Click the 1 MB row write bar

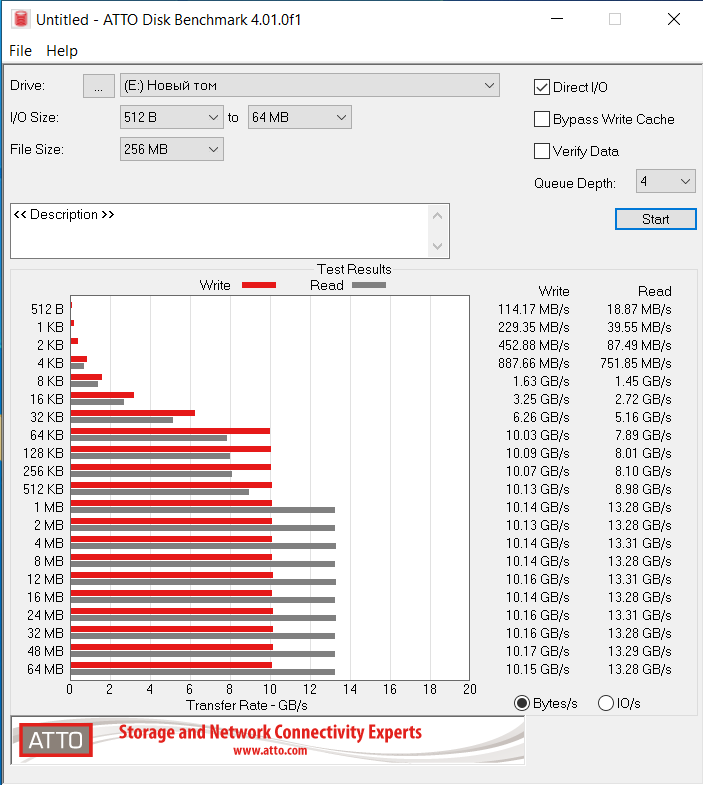tap(171, 503)
